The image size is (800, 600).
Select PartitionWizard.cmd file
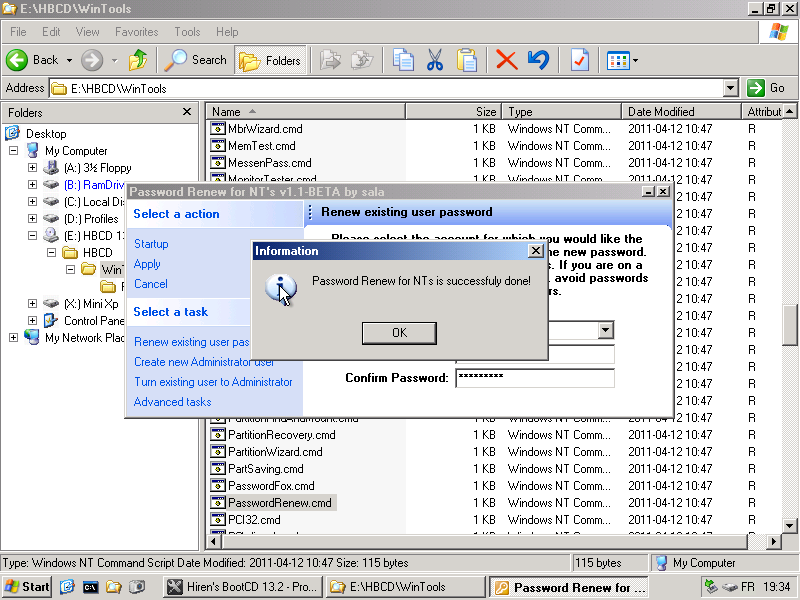275,452
